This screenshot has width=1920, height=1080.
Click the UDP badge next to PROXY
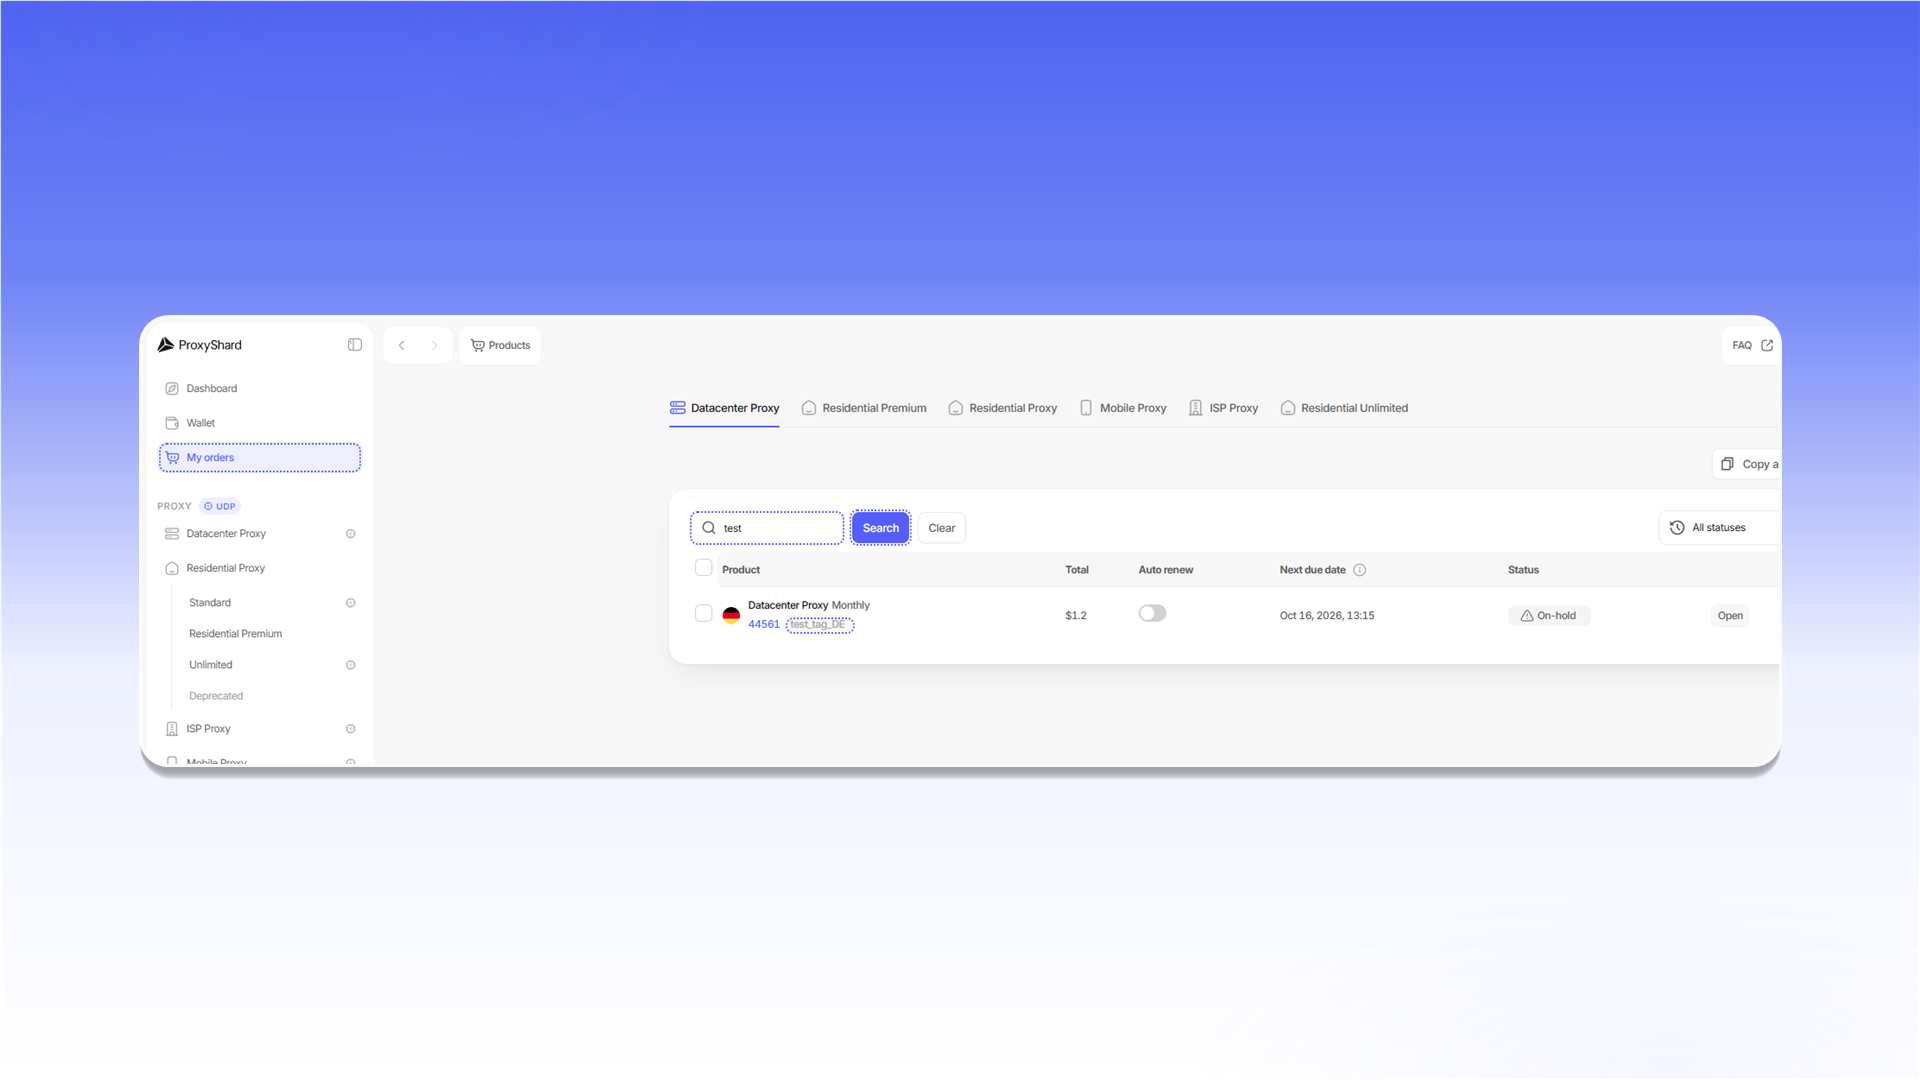[x=220, y=506]
